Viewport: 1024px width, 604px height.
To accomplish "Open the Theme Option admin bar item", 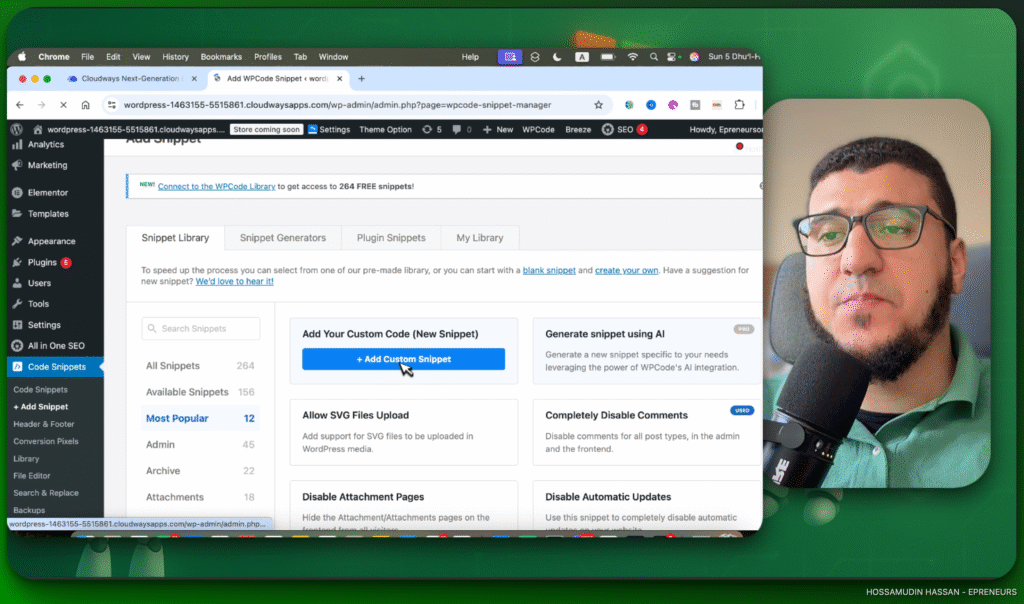I will (385, 129).
